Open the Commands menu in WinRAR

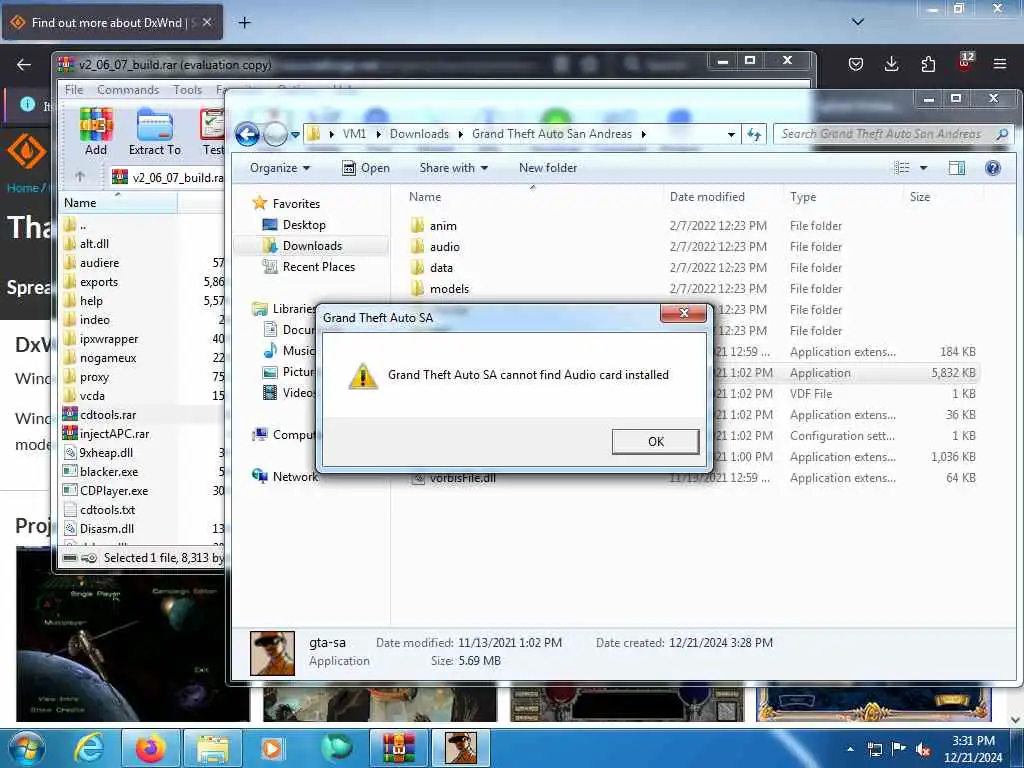(x=128, y=89)
